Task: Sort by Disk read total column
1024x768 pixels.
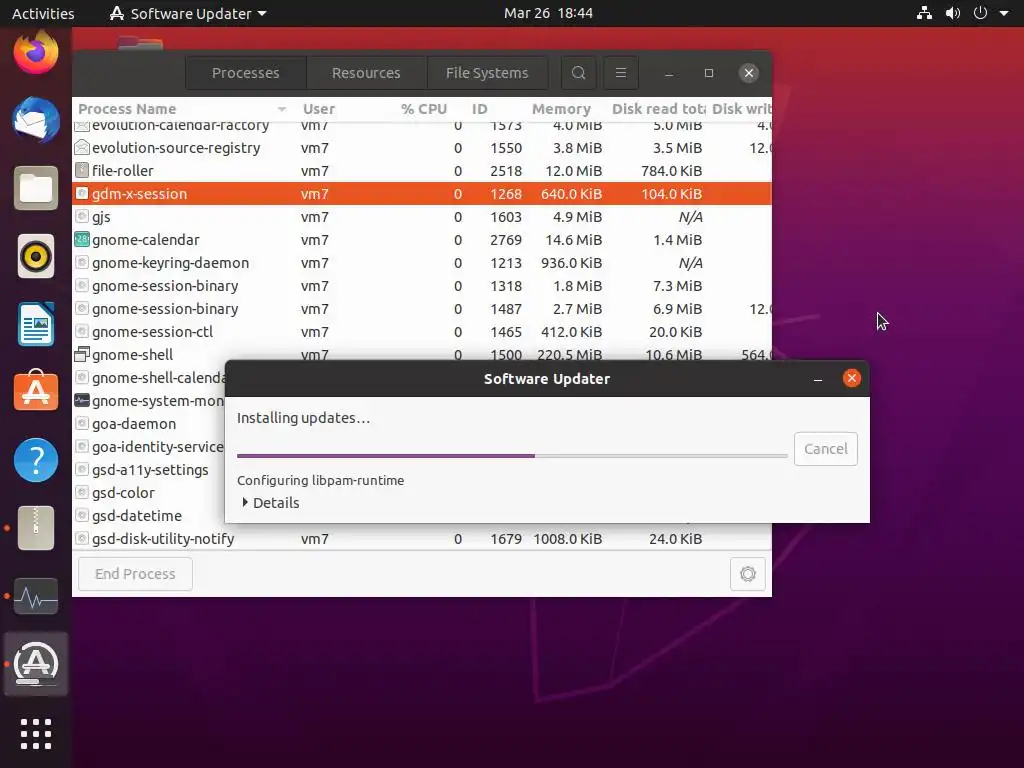Action: [x=658, y=109]
